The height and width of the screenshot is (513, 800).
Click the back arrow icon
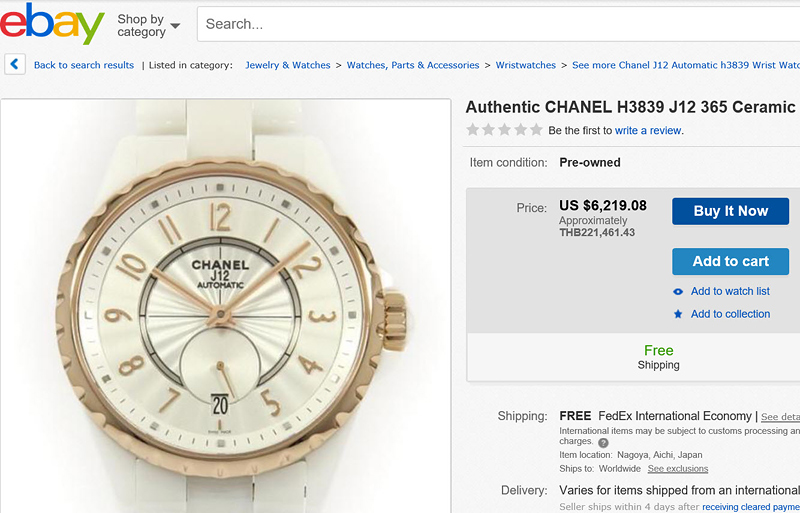[14, 65]
